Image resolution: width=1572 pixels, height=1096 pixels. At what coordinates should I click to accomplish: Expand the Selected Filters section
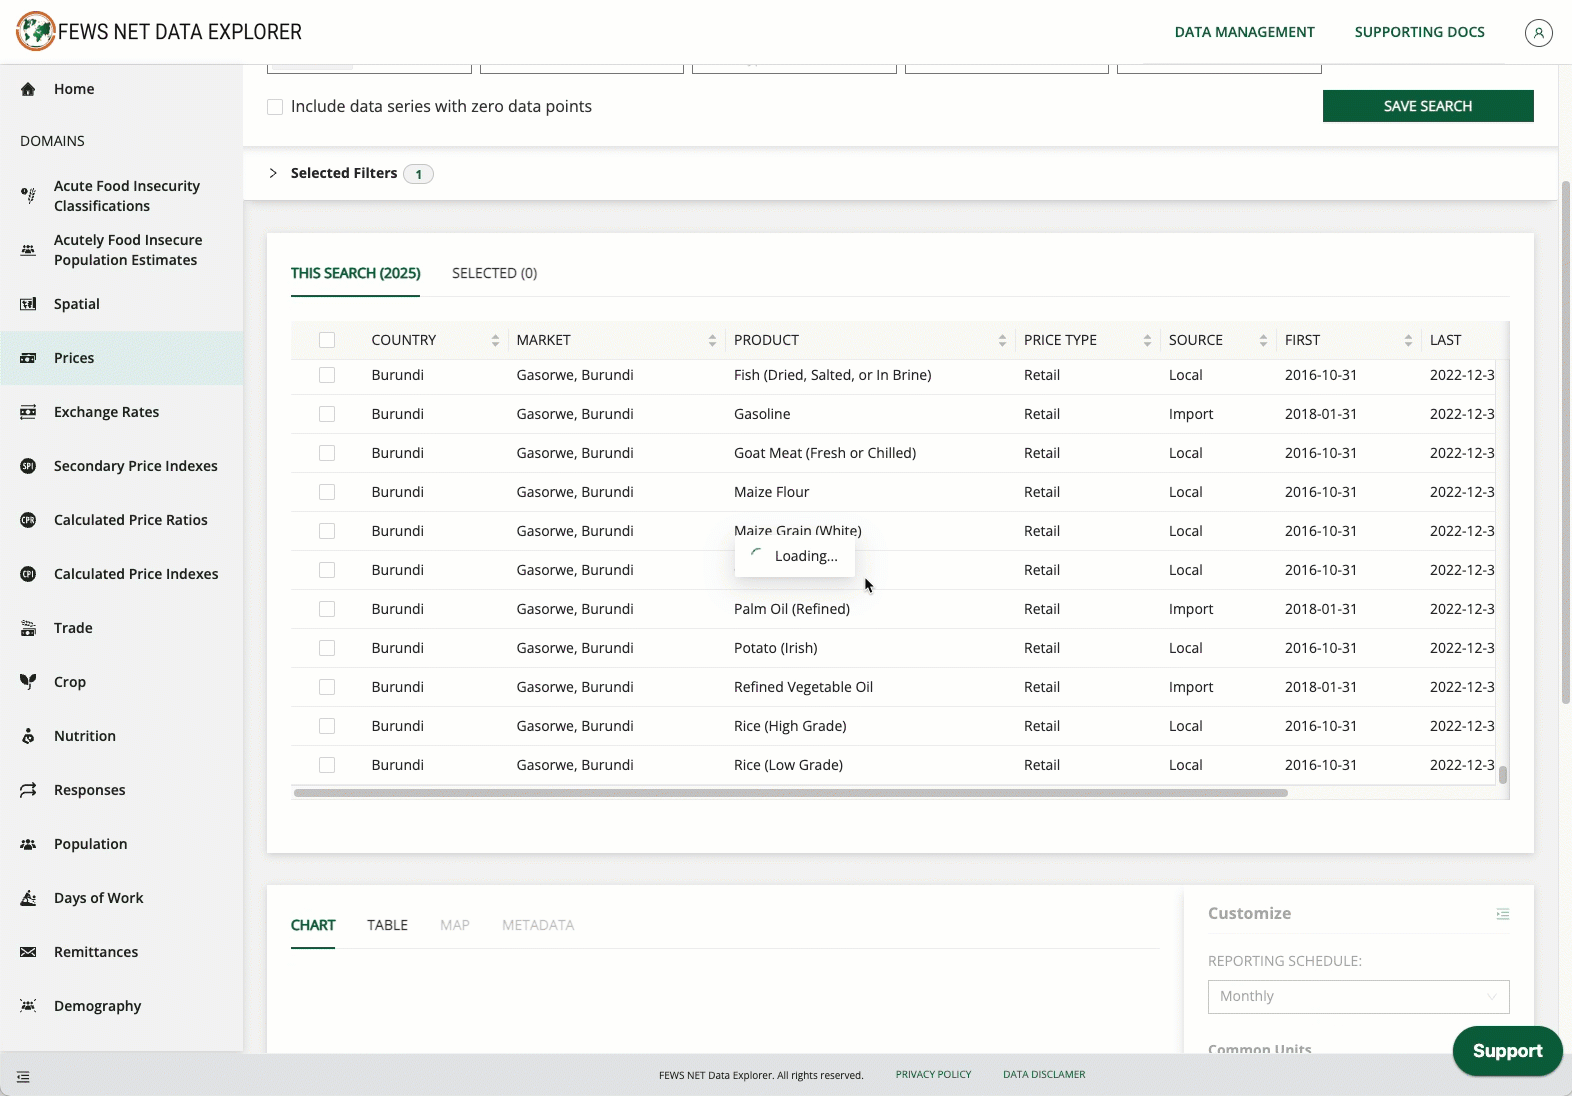click(273, 173)
